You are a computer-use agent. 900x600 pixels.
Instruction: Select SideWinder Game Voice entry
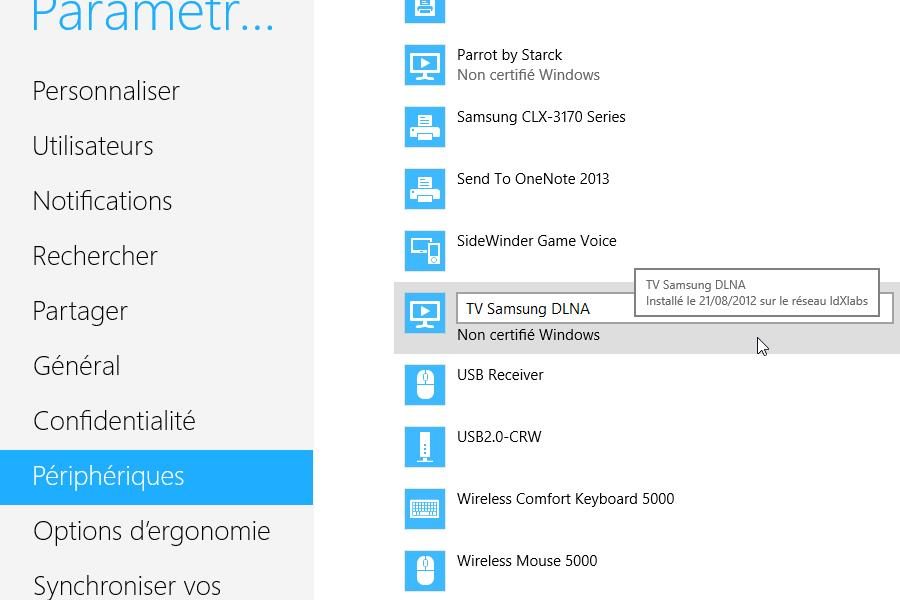tap(536, 241)
